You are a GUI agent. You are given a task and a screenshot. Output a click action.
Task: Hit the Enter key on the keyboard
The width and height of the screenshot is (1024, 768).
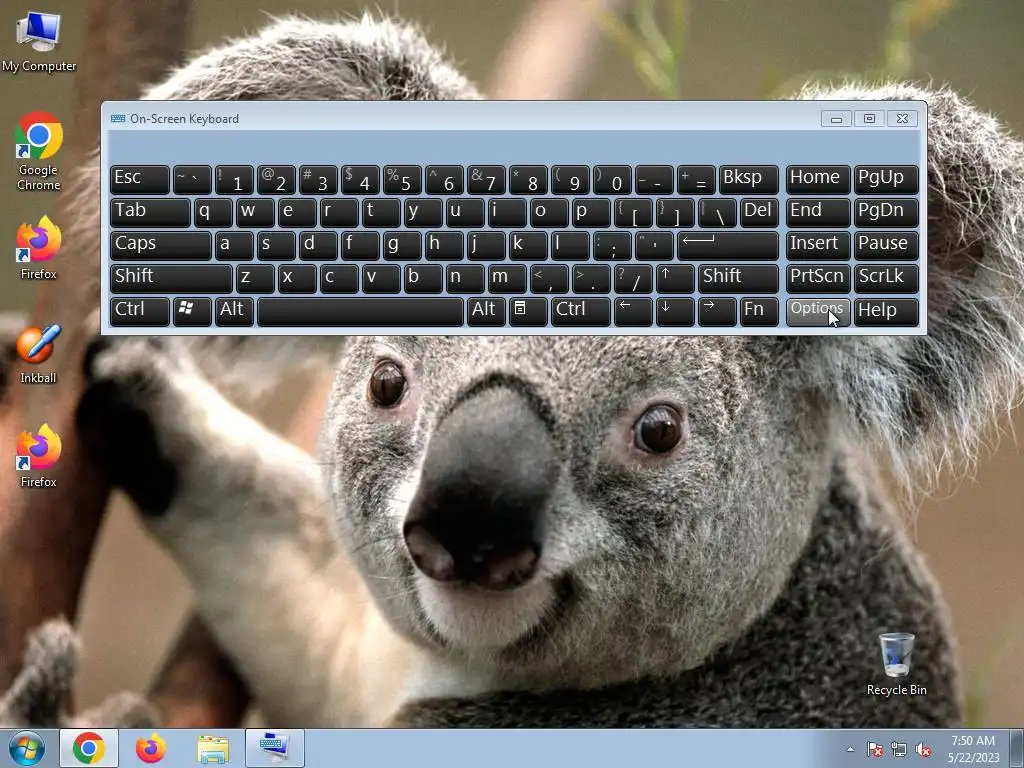[728, 246]
